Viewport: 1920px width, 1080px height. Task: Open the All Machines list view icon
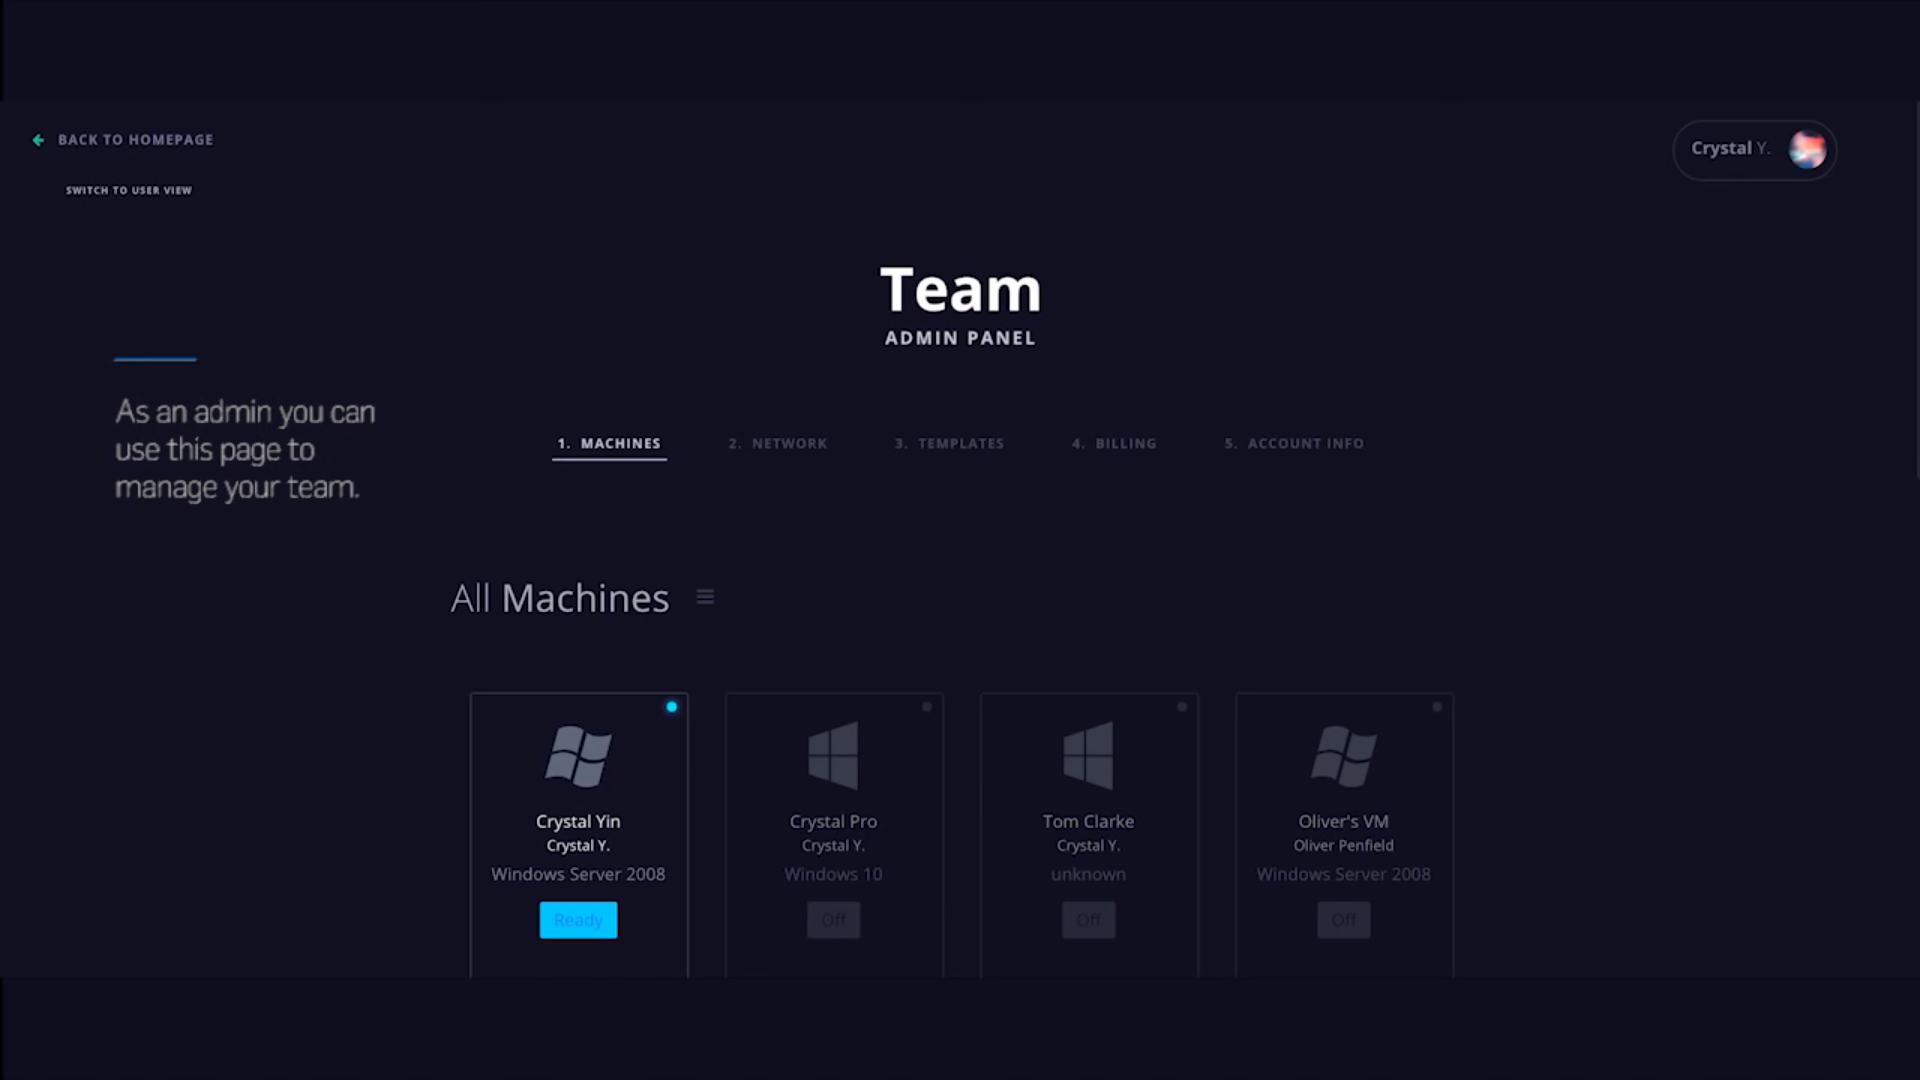coord(705,597)
